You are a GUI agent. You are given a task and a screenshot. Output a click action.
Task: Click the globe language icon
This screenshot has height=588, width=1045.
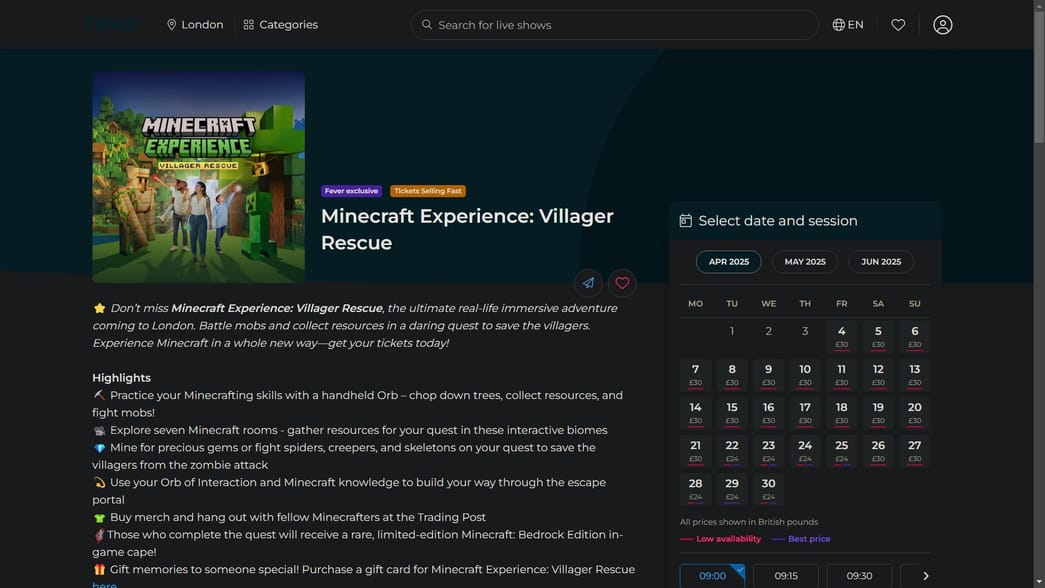click(836, 24)
